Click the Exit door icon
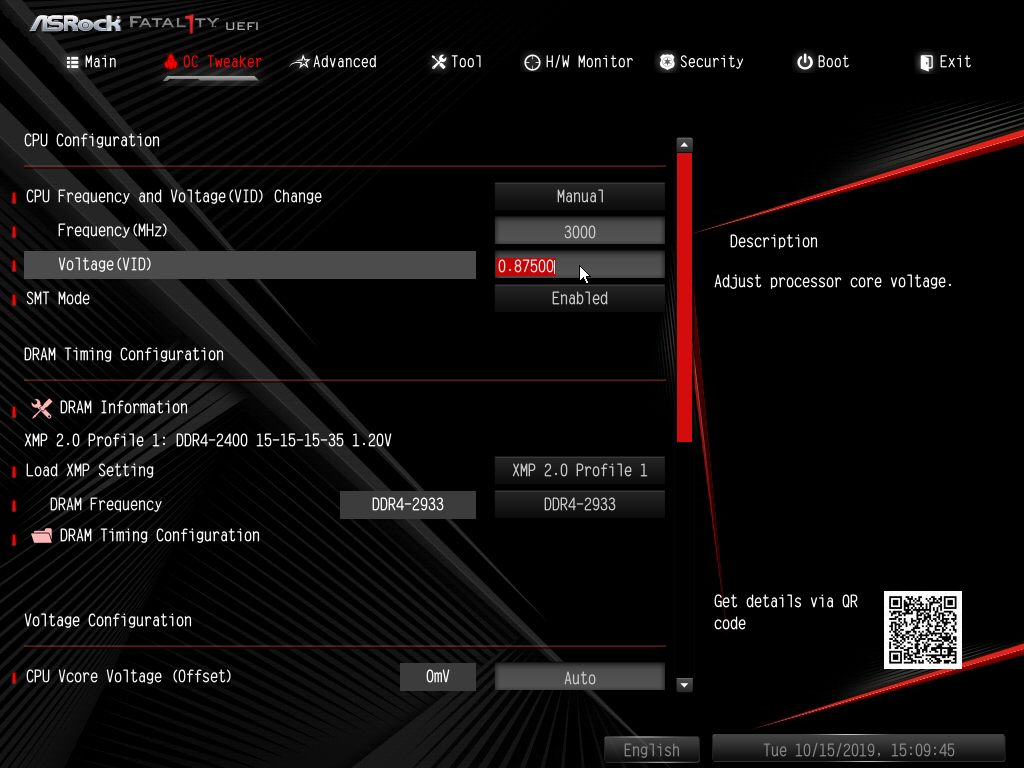This screenshot has height=768, width=1024. tap(926, 62)
